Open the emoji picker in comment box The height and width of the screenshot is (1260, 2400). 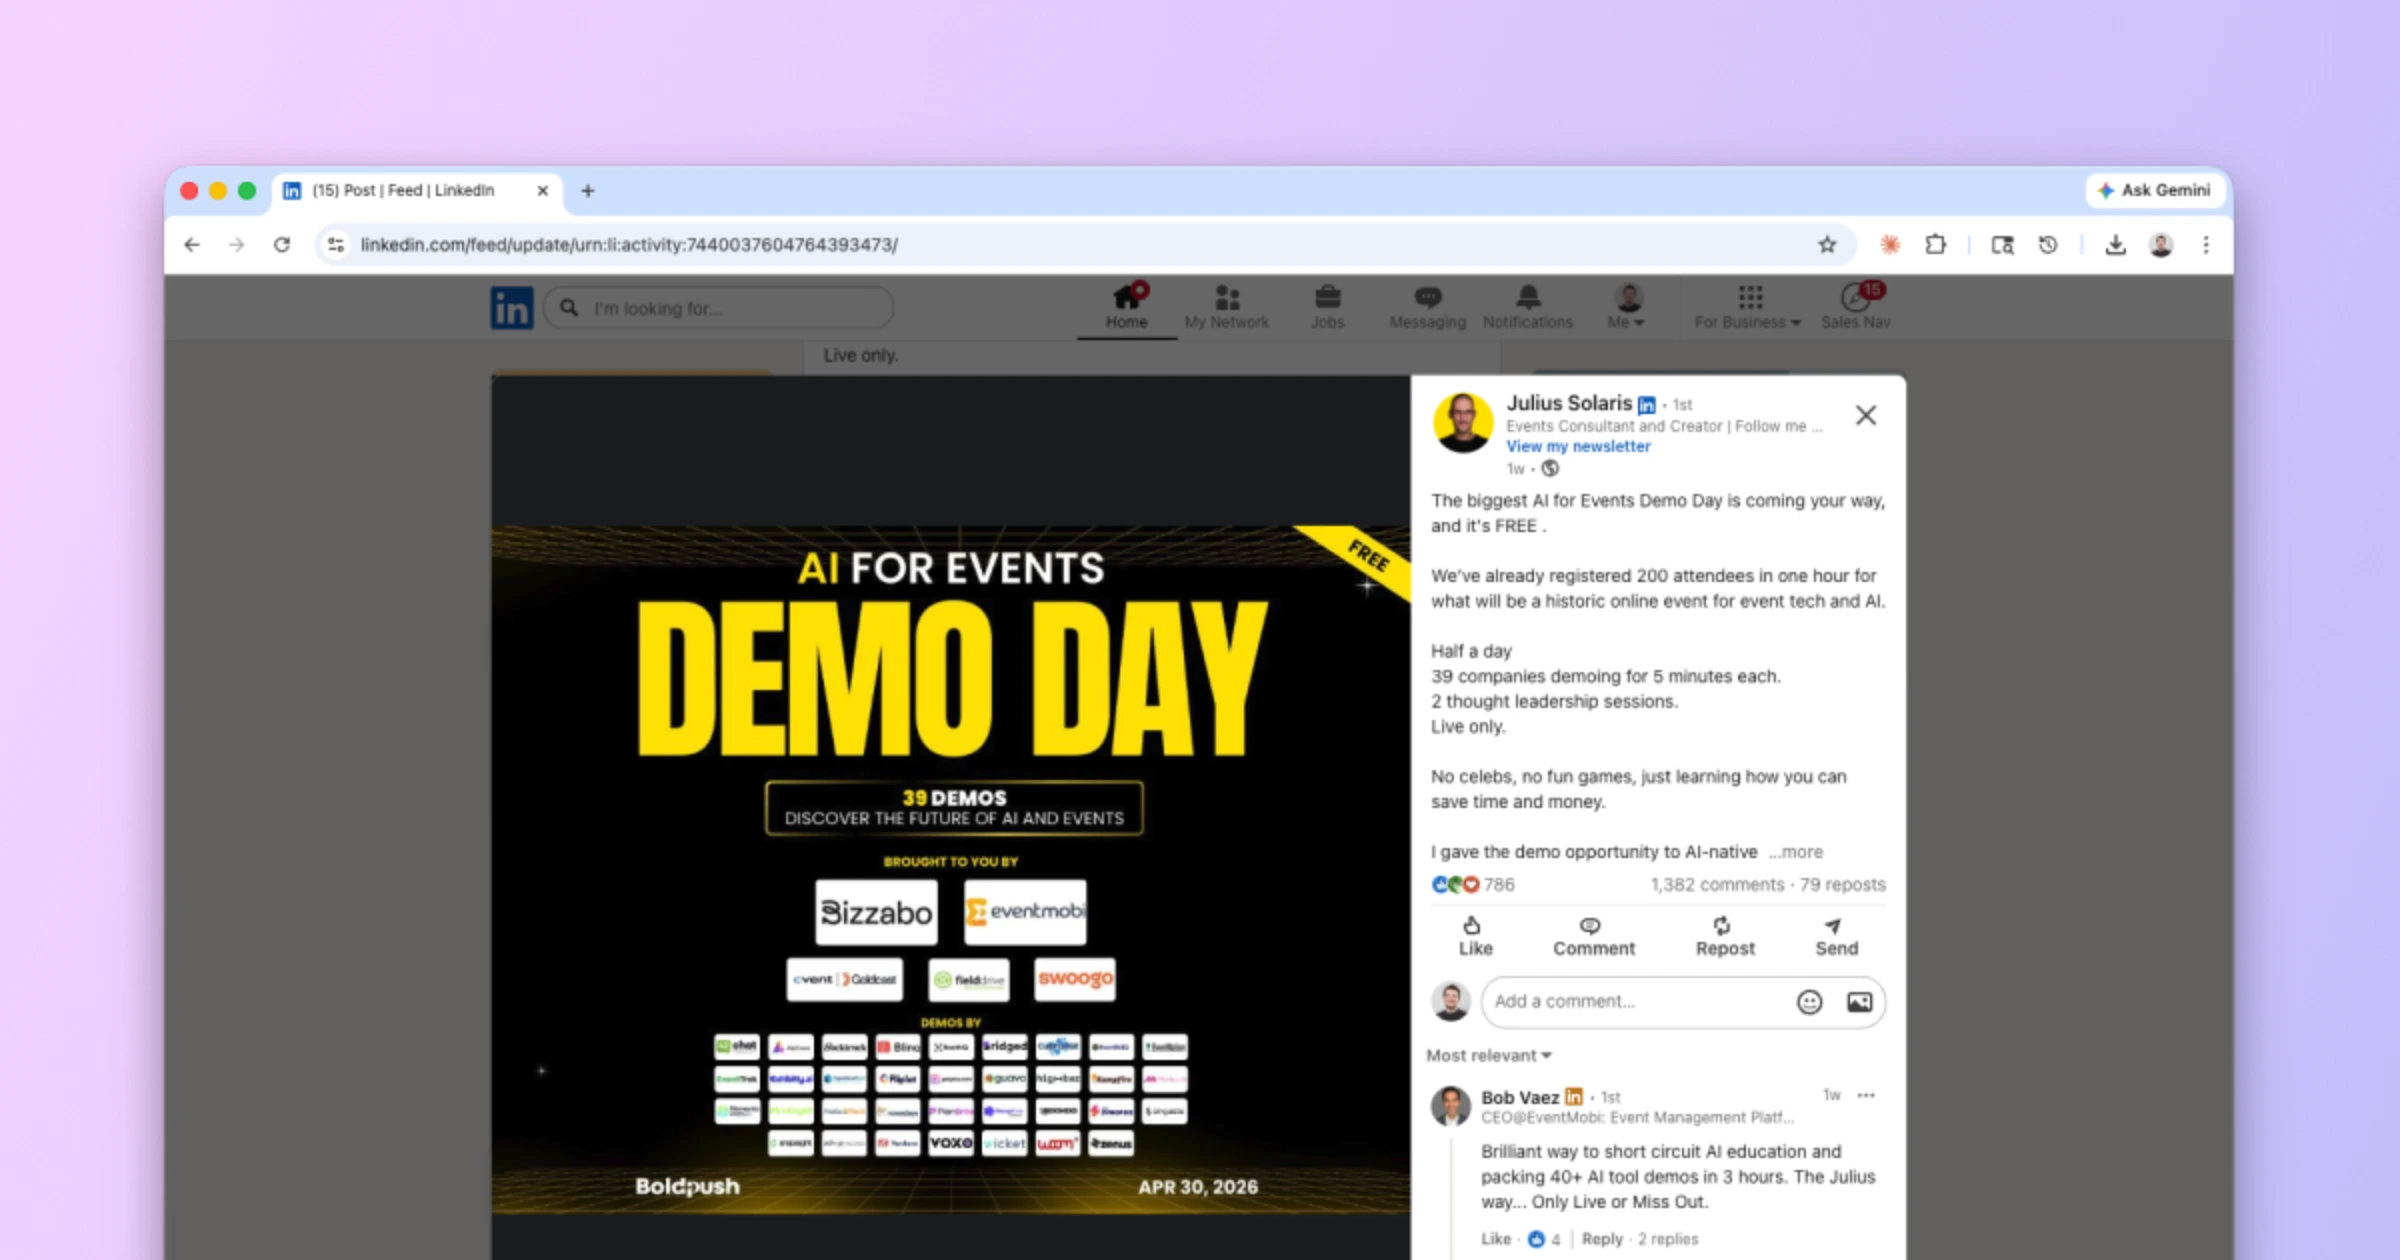click(x=1809, y=1002)
